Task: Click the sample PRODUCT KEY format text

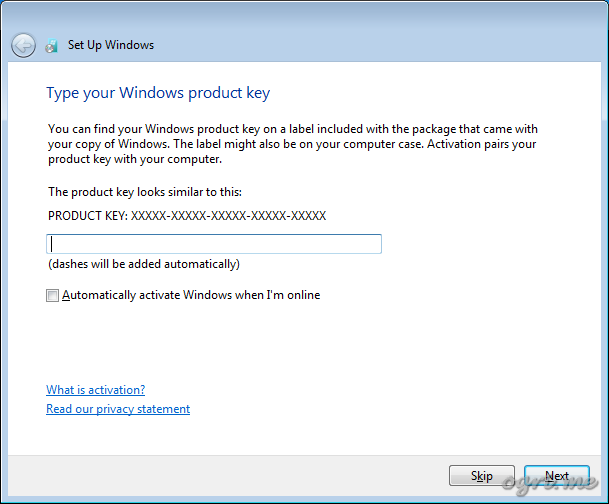Action: click(x=187, y=216)
